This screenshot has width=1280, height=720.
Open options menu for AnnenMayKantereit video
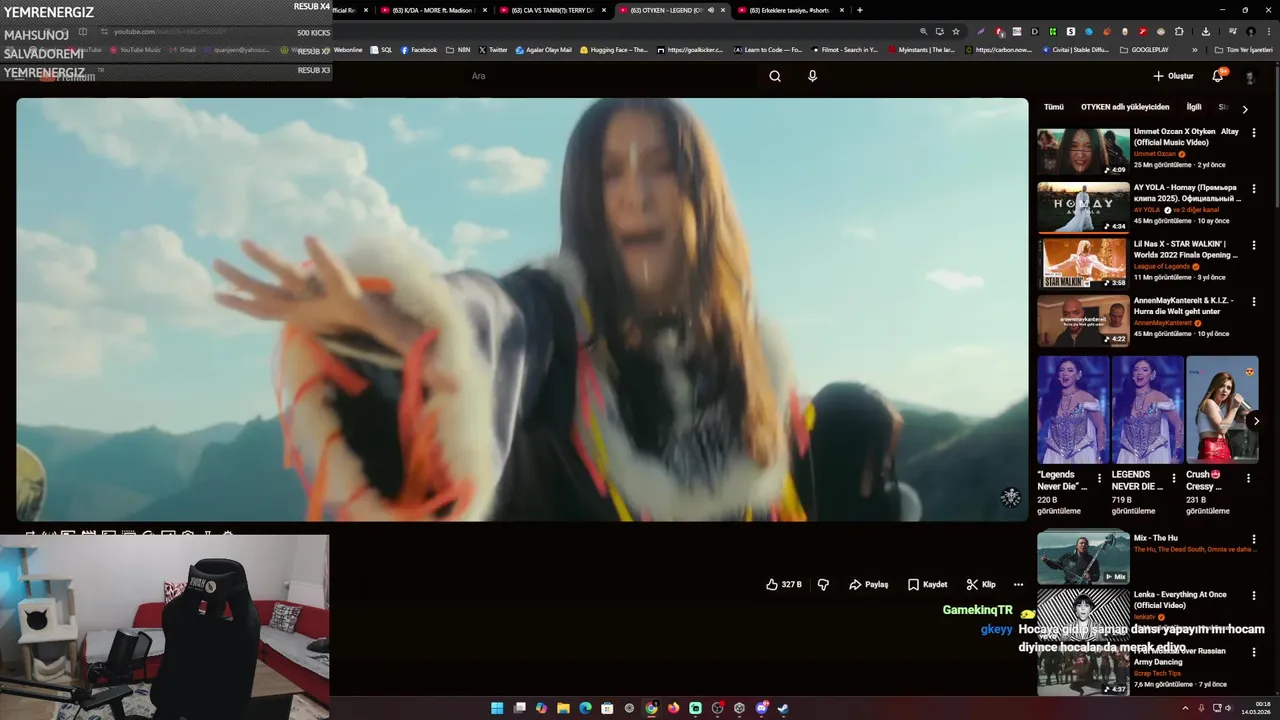(1254, 301)
